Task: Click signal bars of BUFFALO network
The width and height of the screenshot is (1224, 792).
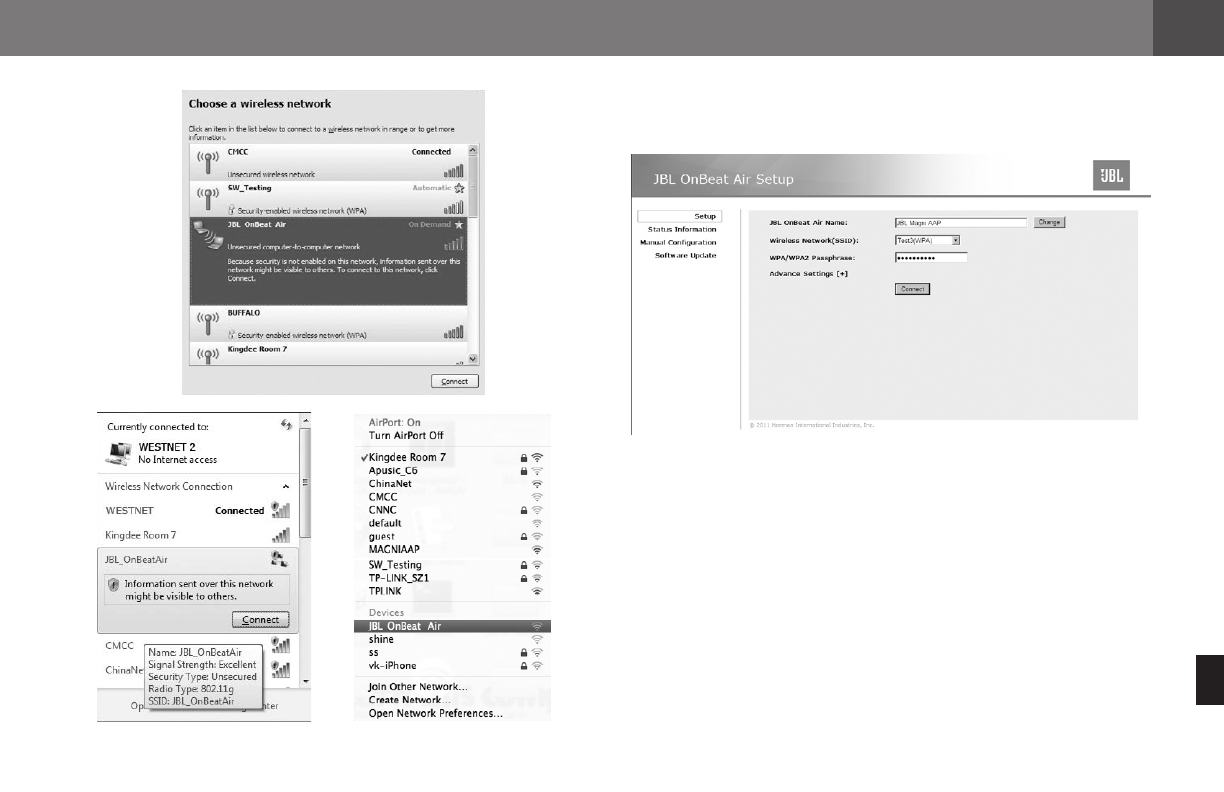Action: pos(454,332)
